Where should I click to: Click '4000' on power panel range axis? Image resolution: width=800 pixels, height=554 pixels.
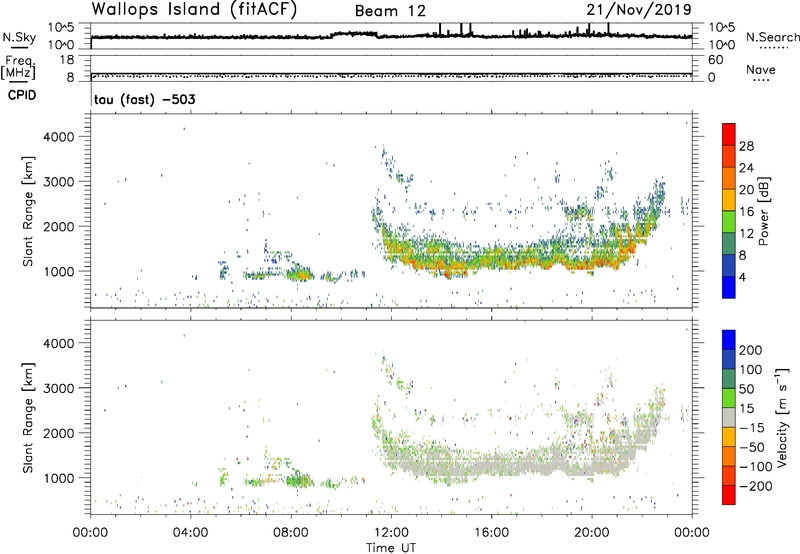pyautogui.click(x=58, y=137)
